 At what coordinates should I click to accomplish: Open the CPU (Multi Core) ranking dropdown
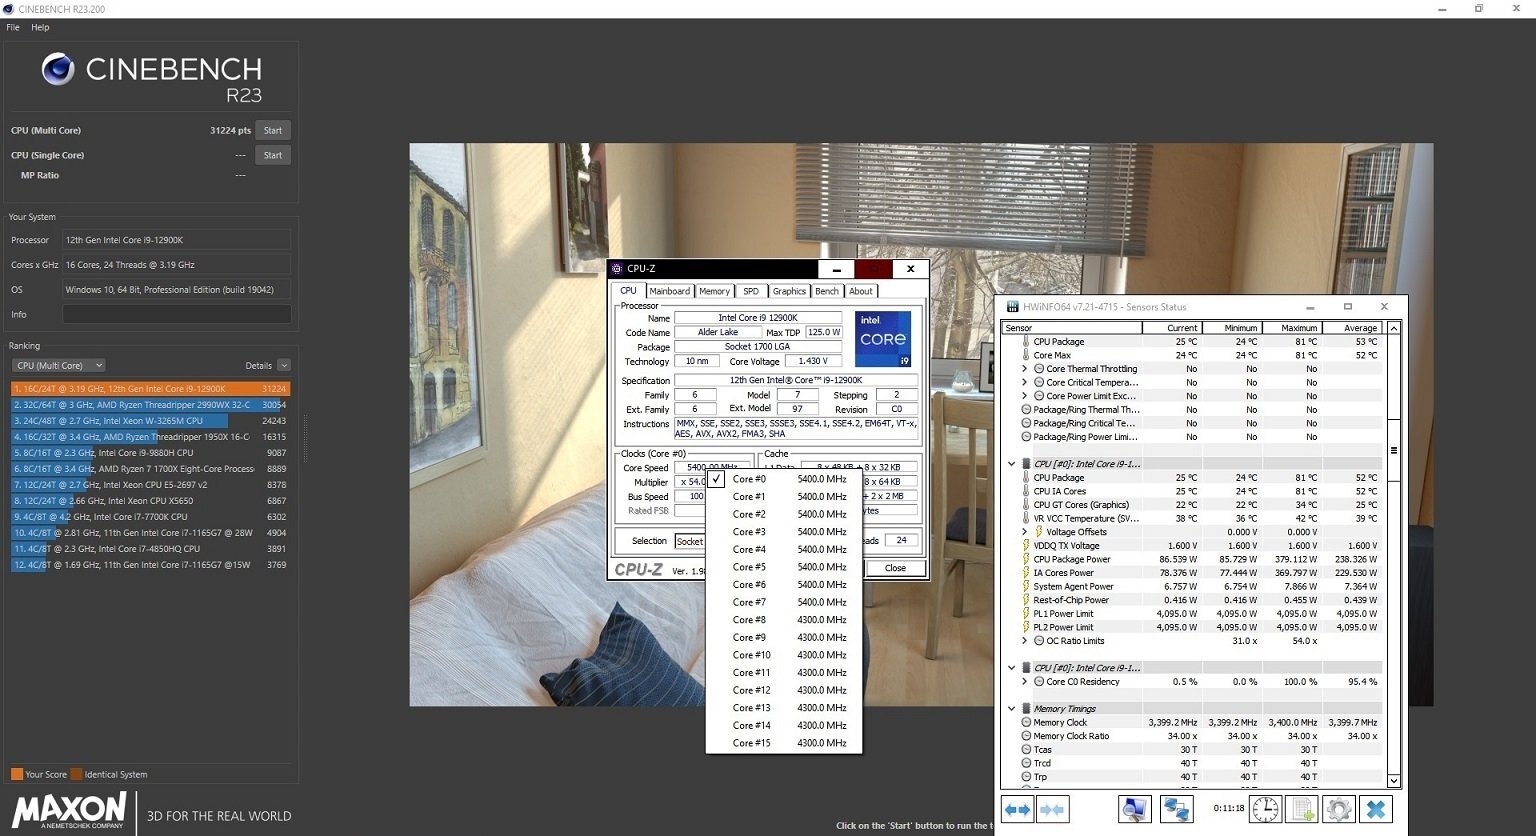[59, 366]
